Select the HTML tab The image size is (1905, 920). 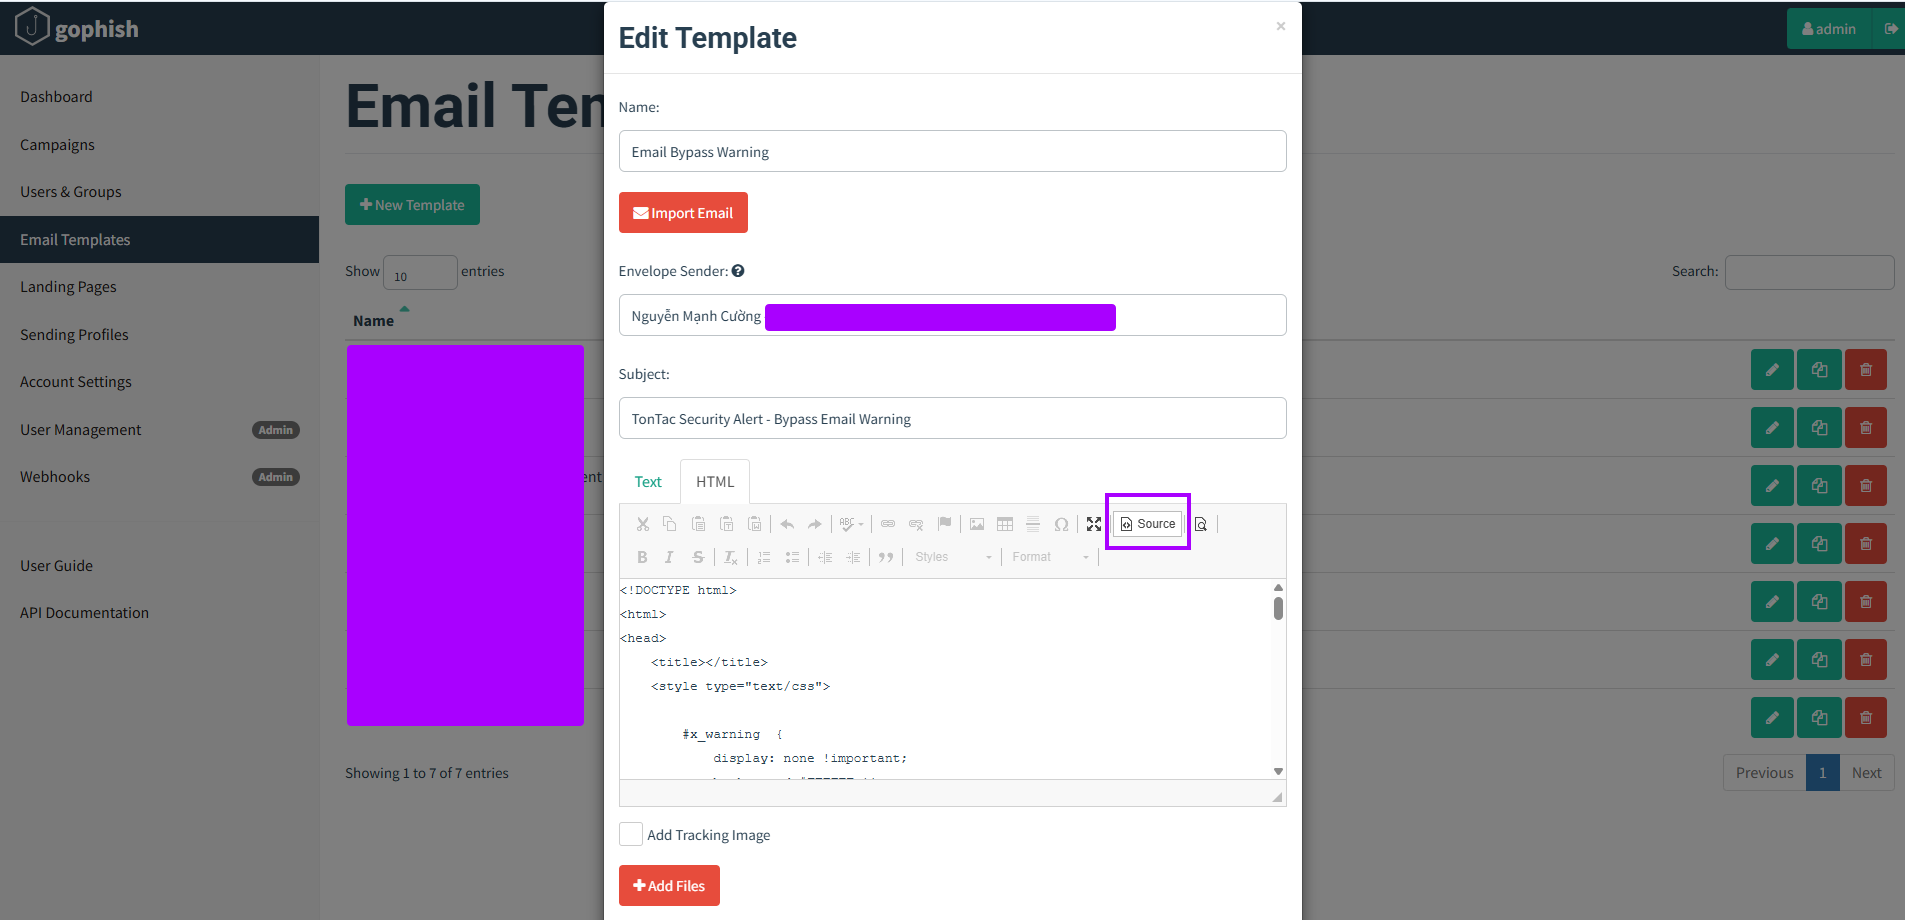pos(715,482)
